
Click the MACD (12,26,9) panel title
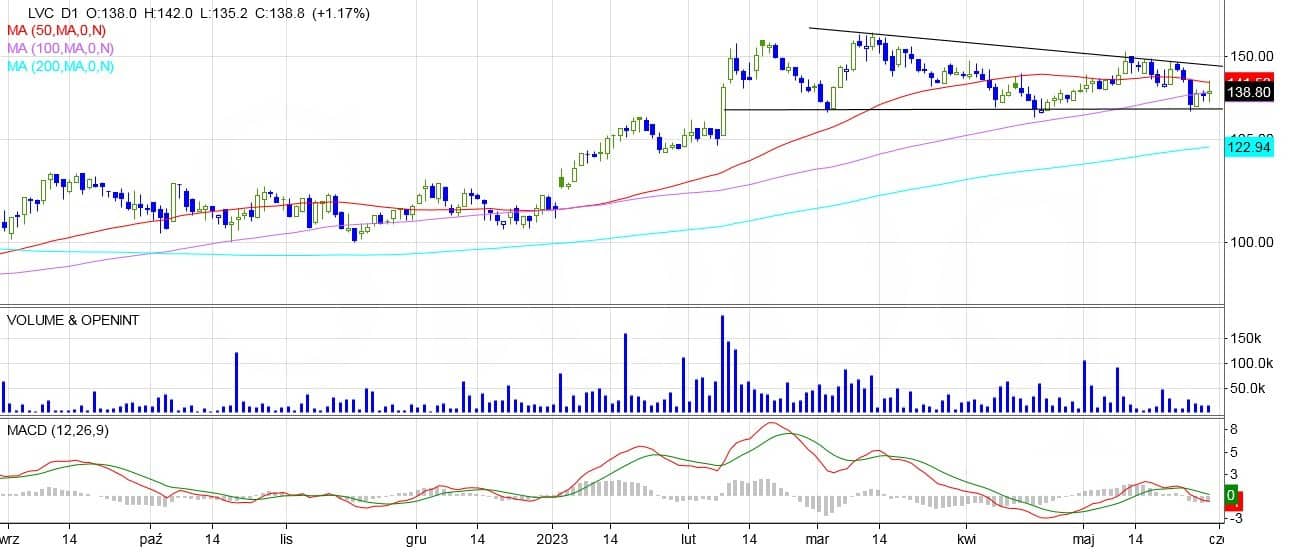(x=57, y=429)
